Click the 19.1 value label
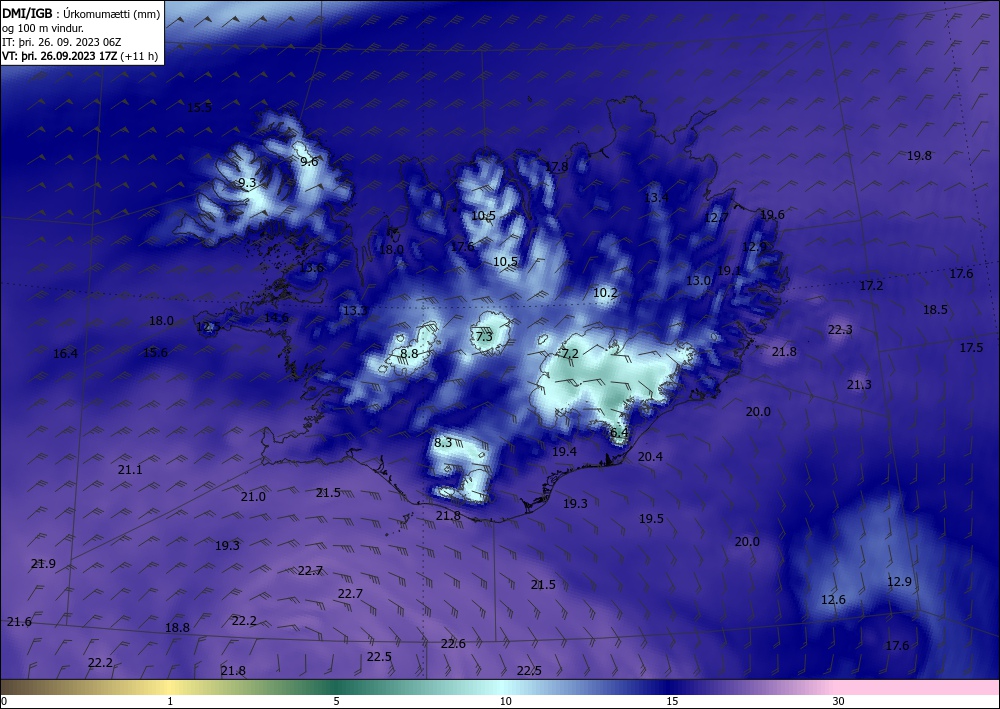 pos(729,270)
